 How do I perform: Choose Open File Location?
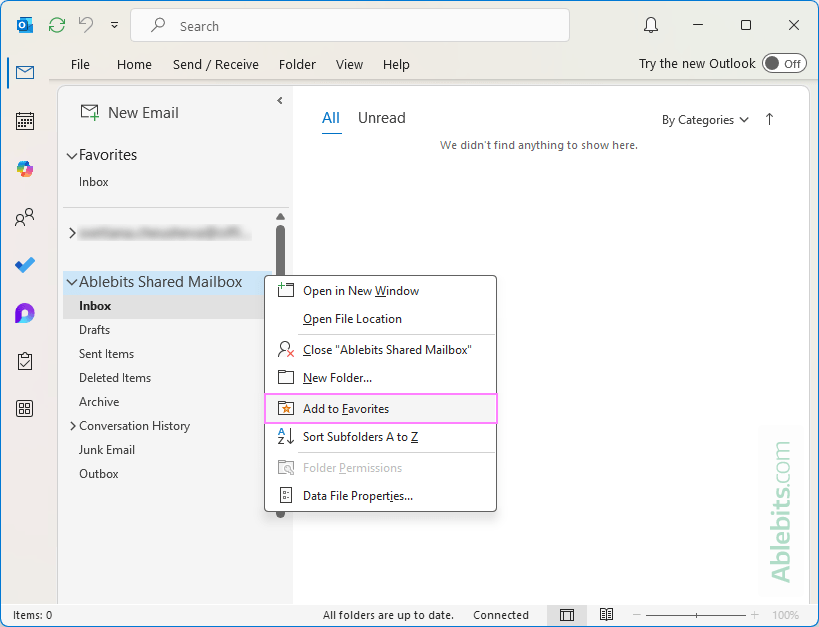tap(380, 319)
